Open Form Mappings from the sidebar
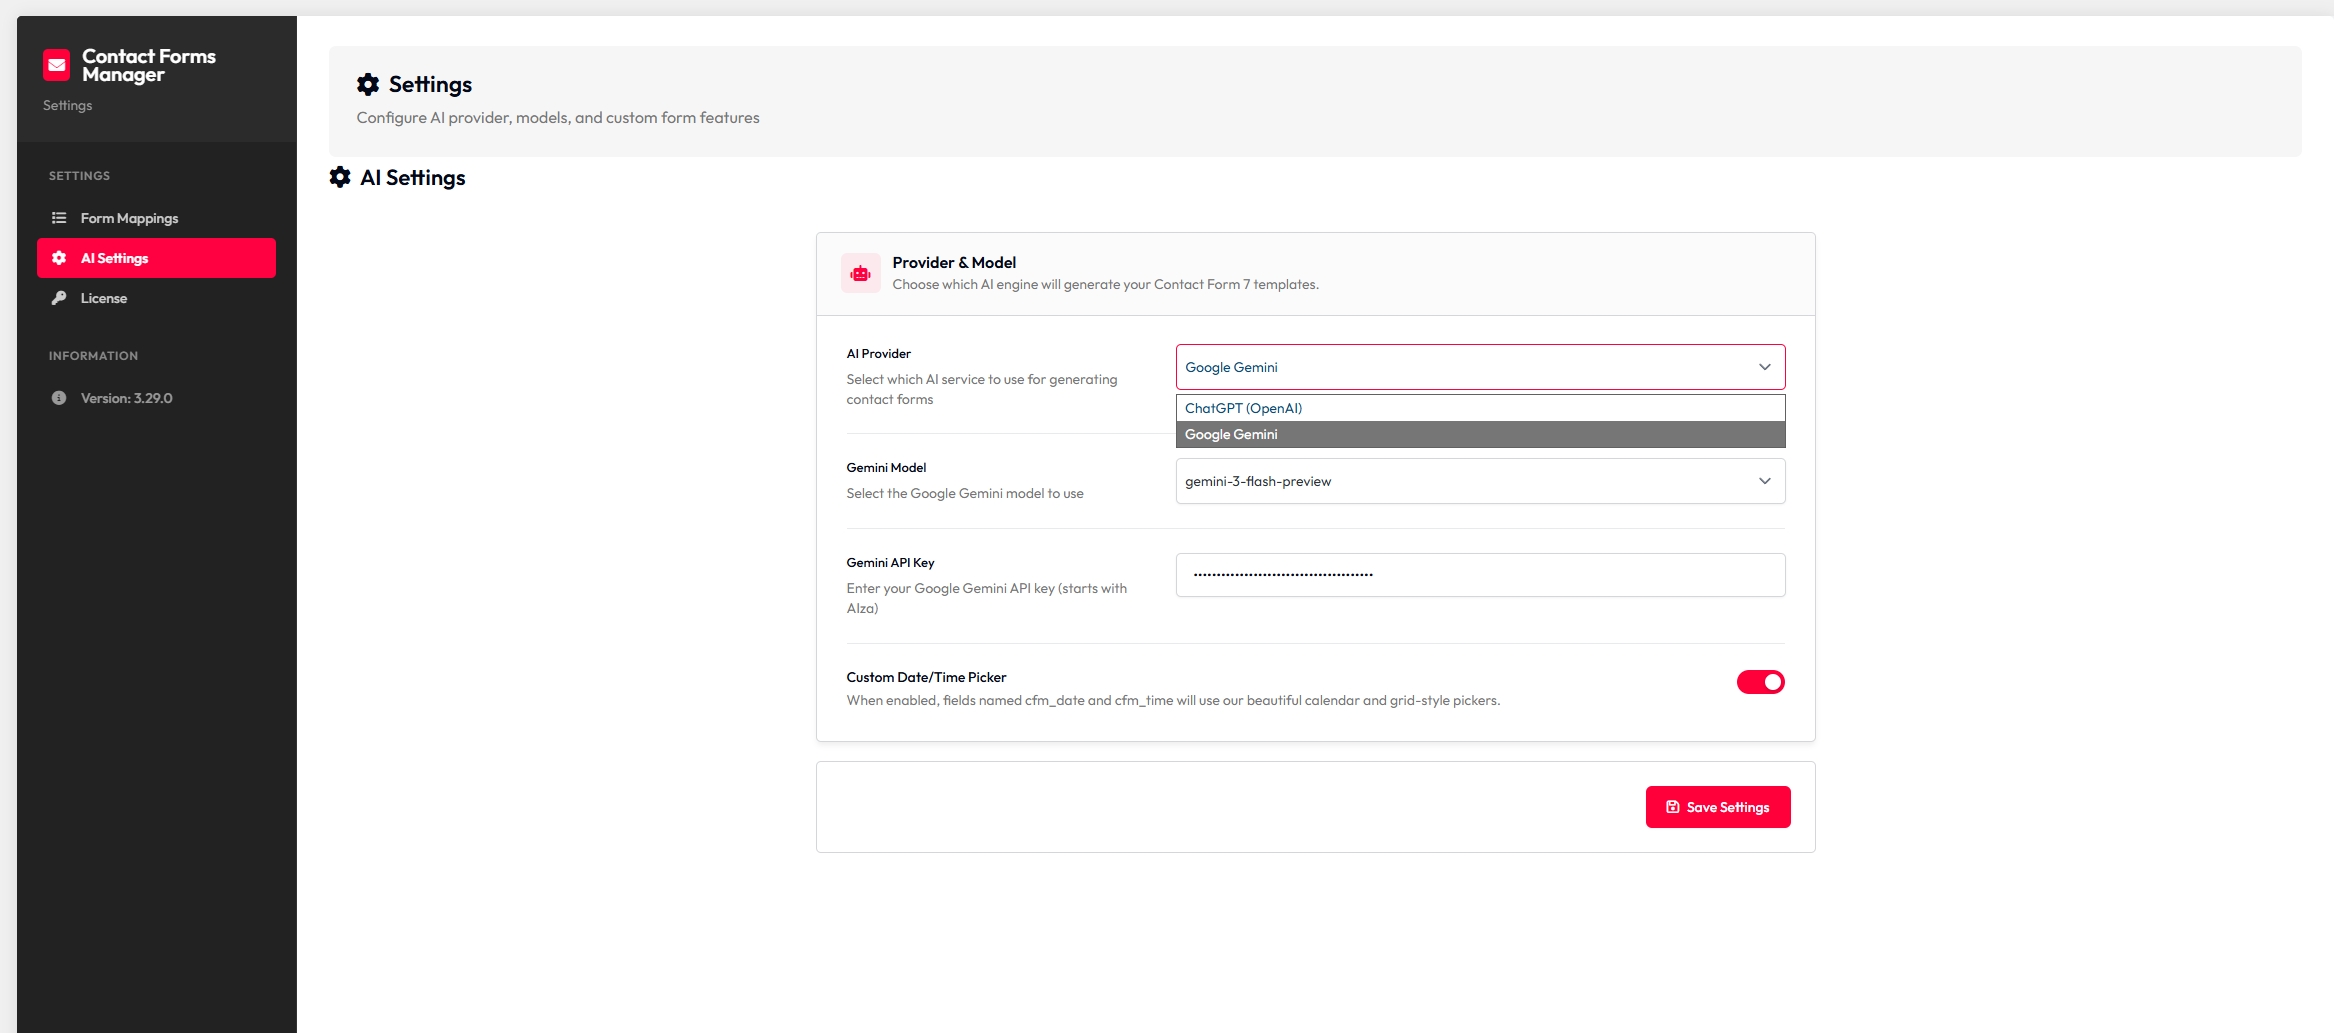Image resolution: width=2334 pixels, height=1033 pixels. [129, 217]
